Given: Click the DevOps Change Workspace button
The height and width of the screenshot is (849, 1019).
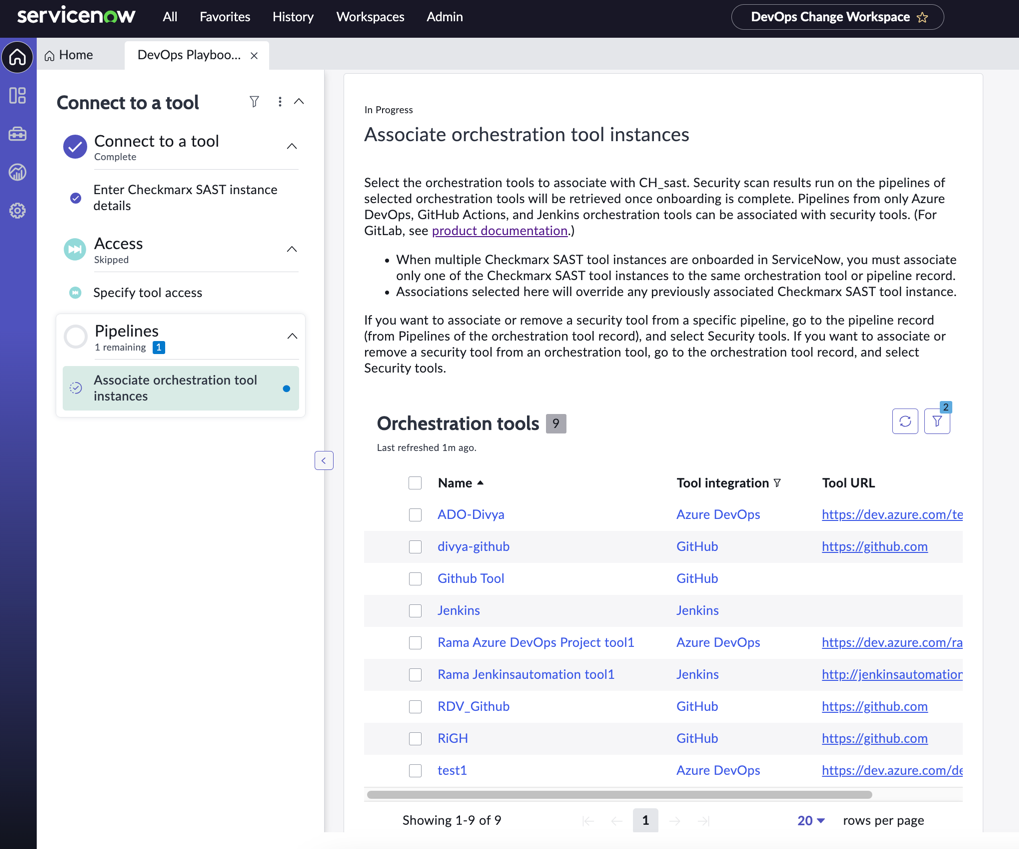Looking at the screenshot, I should point(837,17).
